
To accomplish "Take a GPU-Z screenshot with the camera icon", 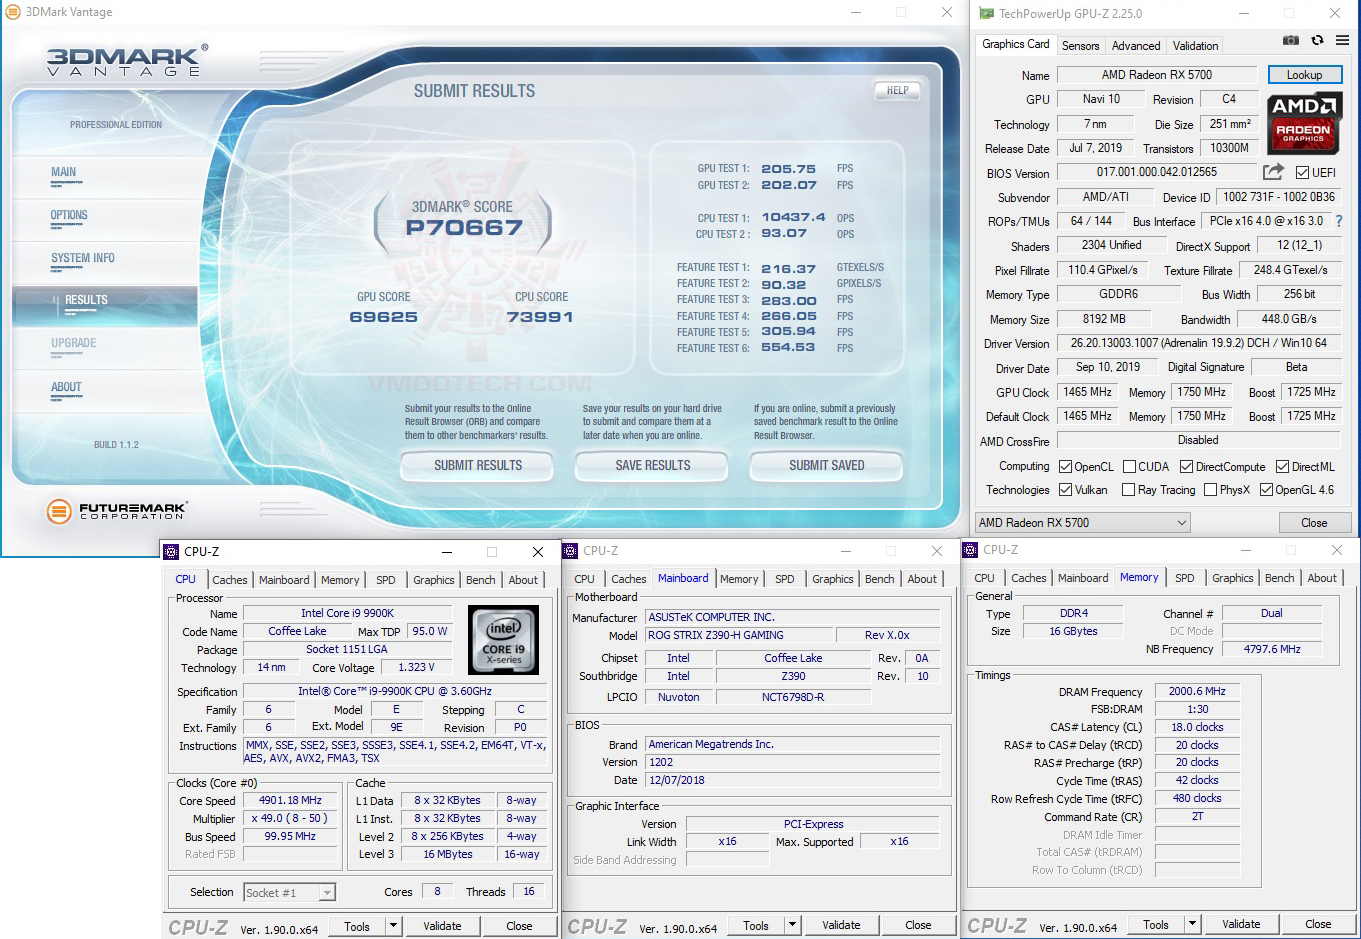I will click(1291, 40).
